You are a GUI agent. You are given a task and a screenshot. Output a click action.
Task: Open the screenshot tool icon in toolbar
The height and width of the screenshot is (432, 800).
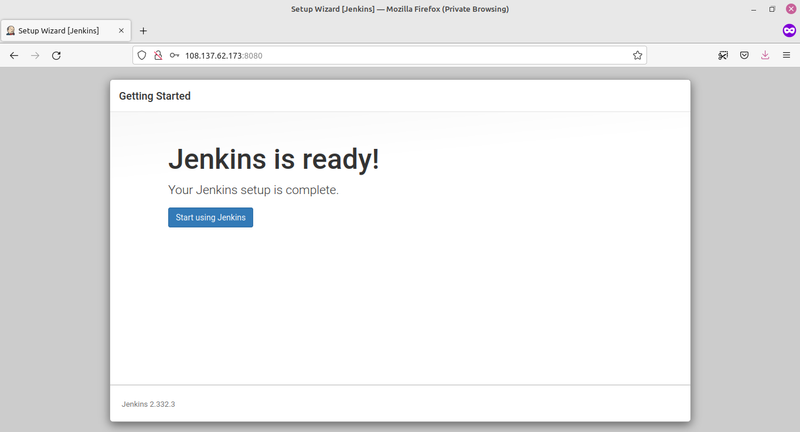click(x=723, y=56)
